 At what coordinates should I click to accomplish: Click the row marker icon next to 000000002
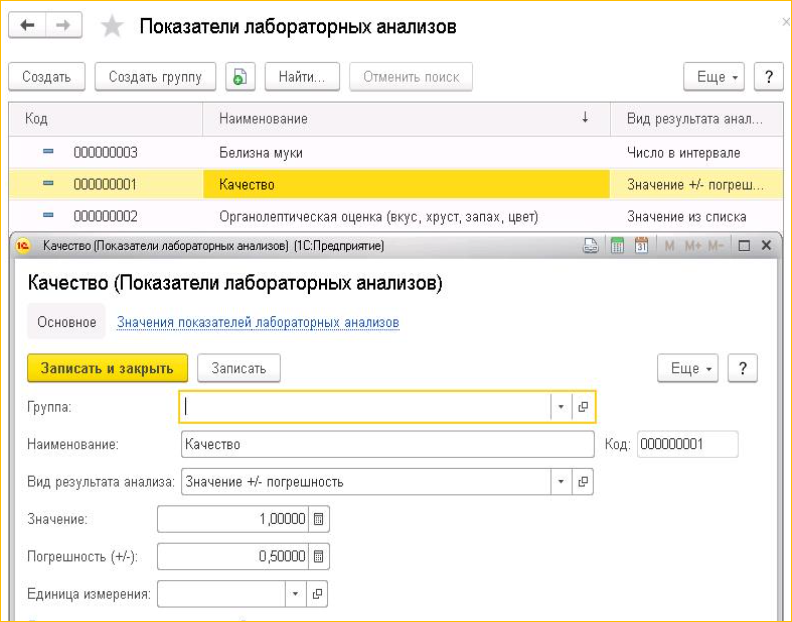point(48,215)
